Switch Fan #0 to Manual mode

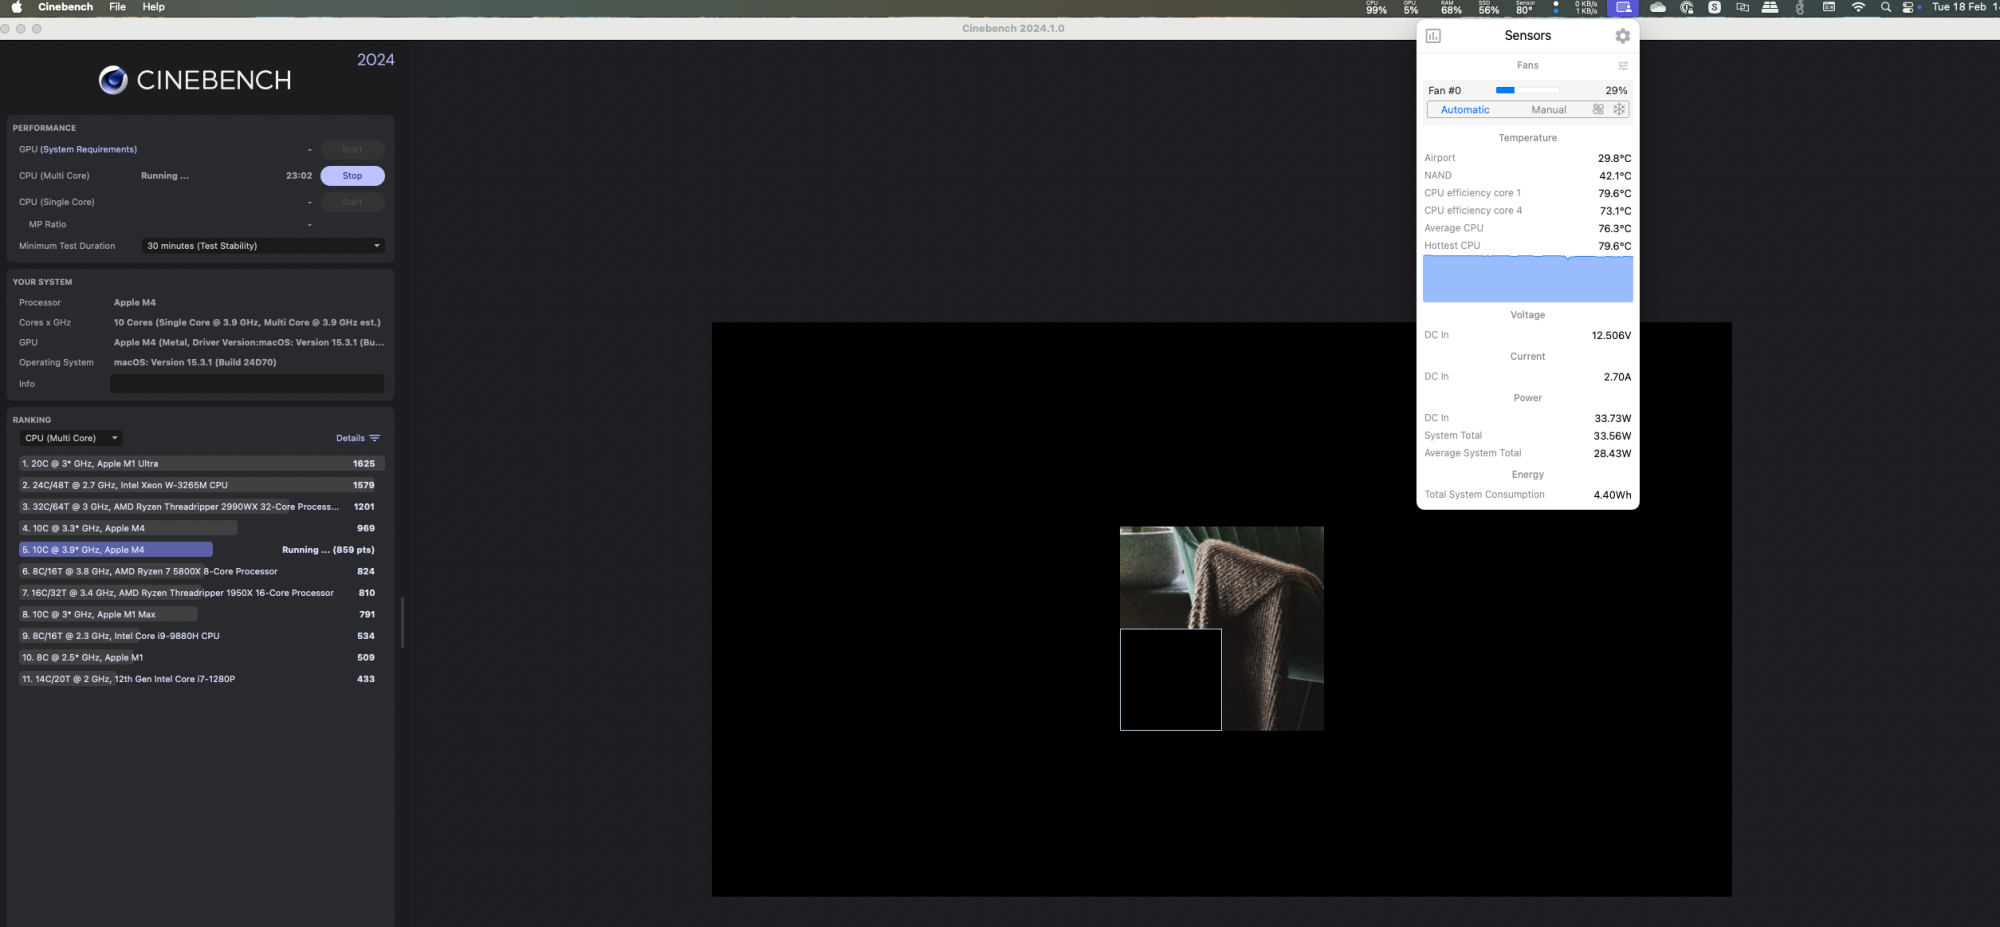(x=1549, y=110)
